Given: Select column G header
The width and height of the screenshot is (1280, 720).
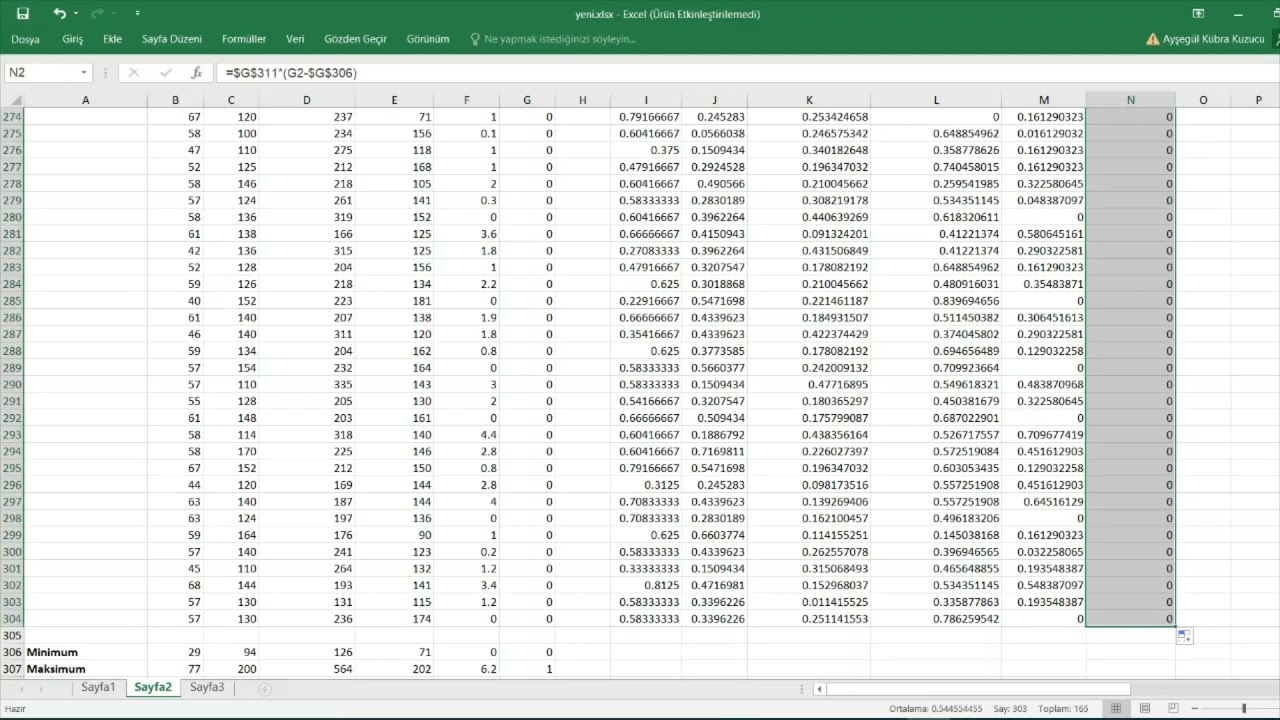Looking at the screenshot, I should point(527,100).
